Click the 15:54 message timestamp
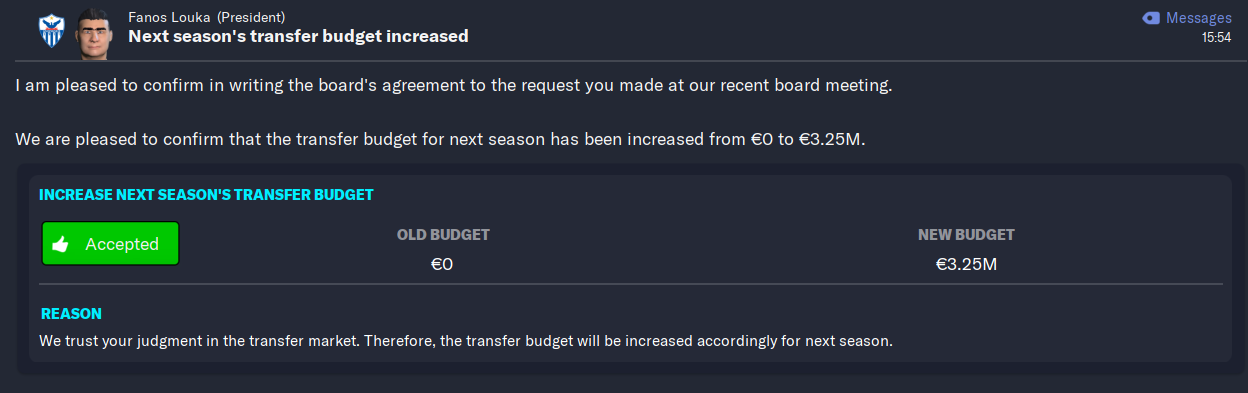The height and width of the screenshot is (393, 1248). 1216,38
